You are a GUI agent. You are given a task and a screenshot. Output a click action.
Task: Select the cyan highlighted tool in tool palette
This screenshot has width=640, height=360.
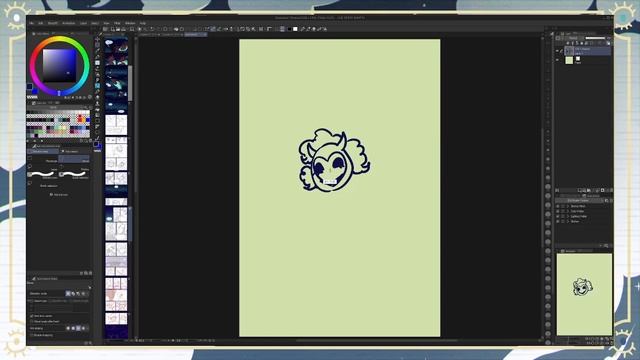[97, 86]
